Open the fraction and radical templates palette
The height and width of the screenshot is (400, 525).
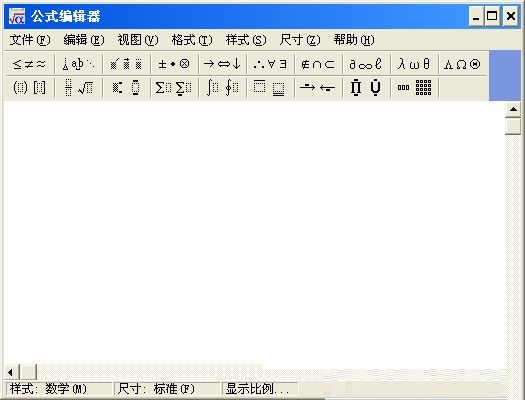pyautogui.click(x=79, y=88)
